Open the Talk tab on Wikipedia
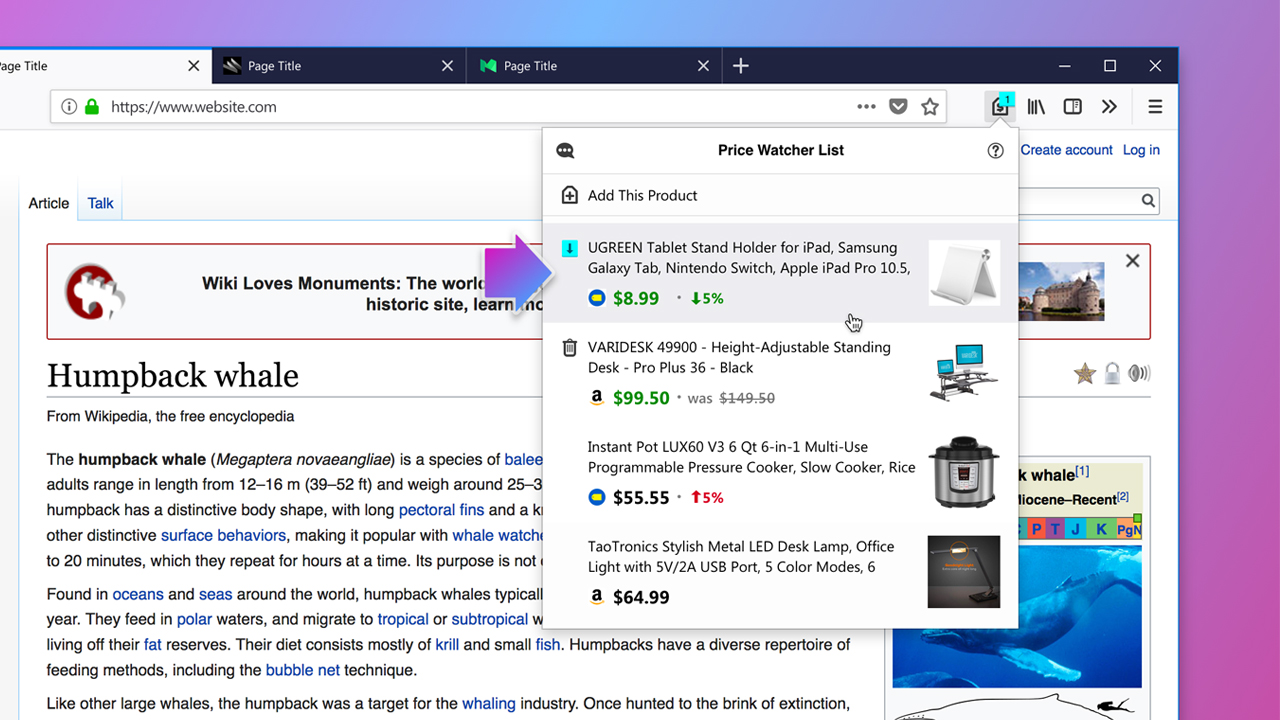The image size is (1280, 720). point(100,203)
